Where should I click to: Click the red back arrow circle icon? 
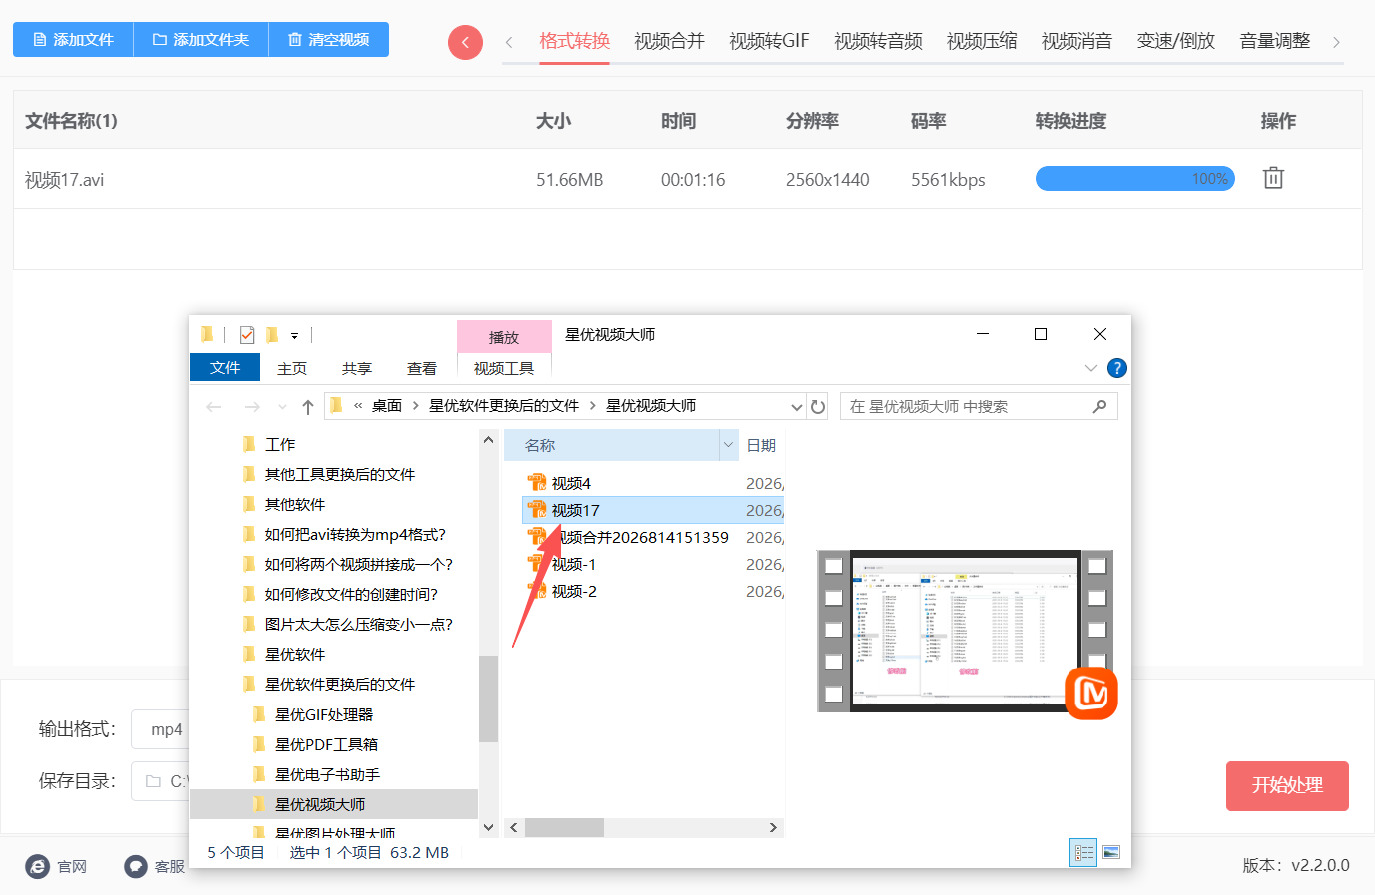click(x=465, y=42)
